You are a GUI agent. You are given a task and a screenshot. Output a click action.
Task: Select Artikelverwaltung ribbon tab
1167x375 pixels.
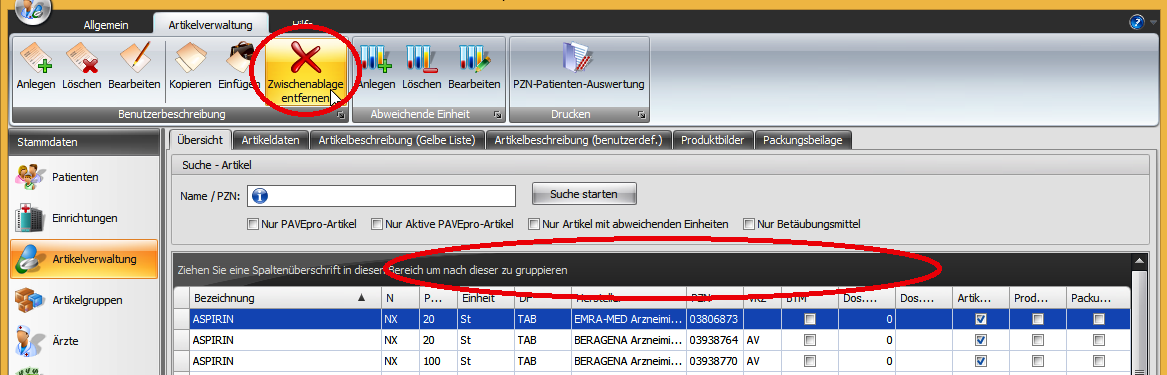(x=211, y=25)
